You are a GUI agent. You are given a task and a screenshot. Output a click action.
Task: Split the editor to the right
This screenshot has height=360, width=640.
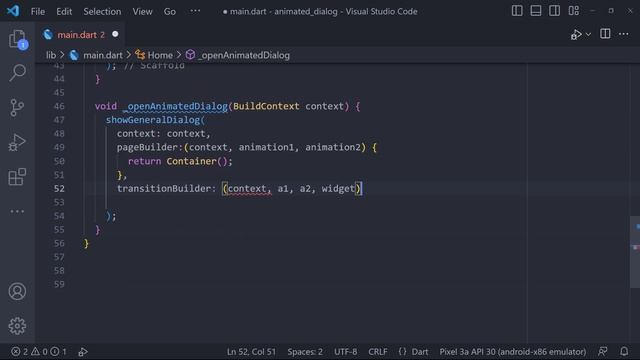click(x=605, y=34)
